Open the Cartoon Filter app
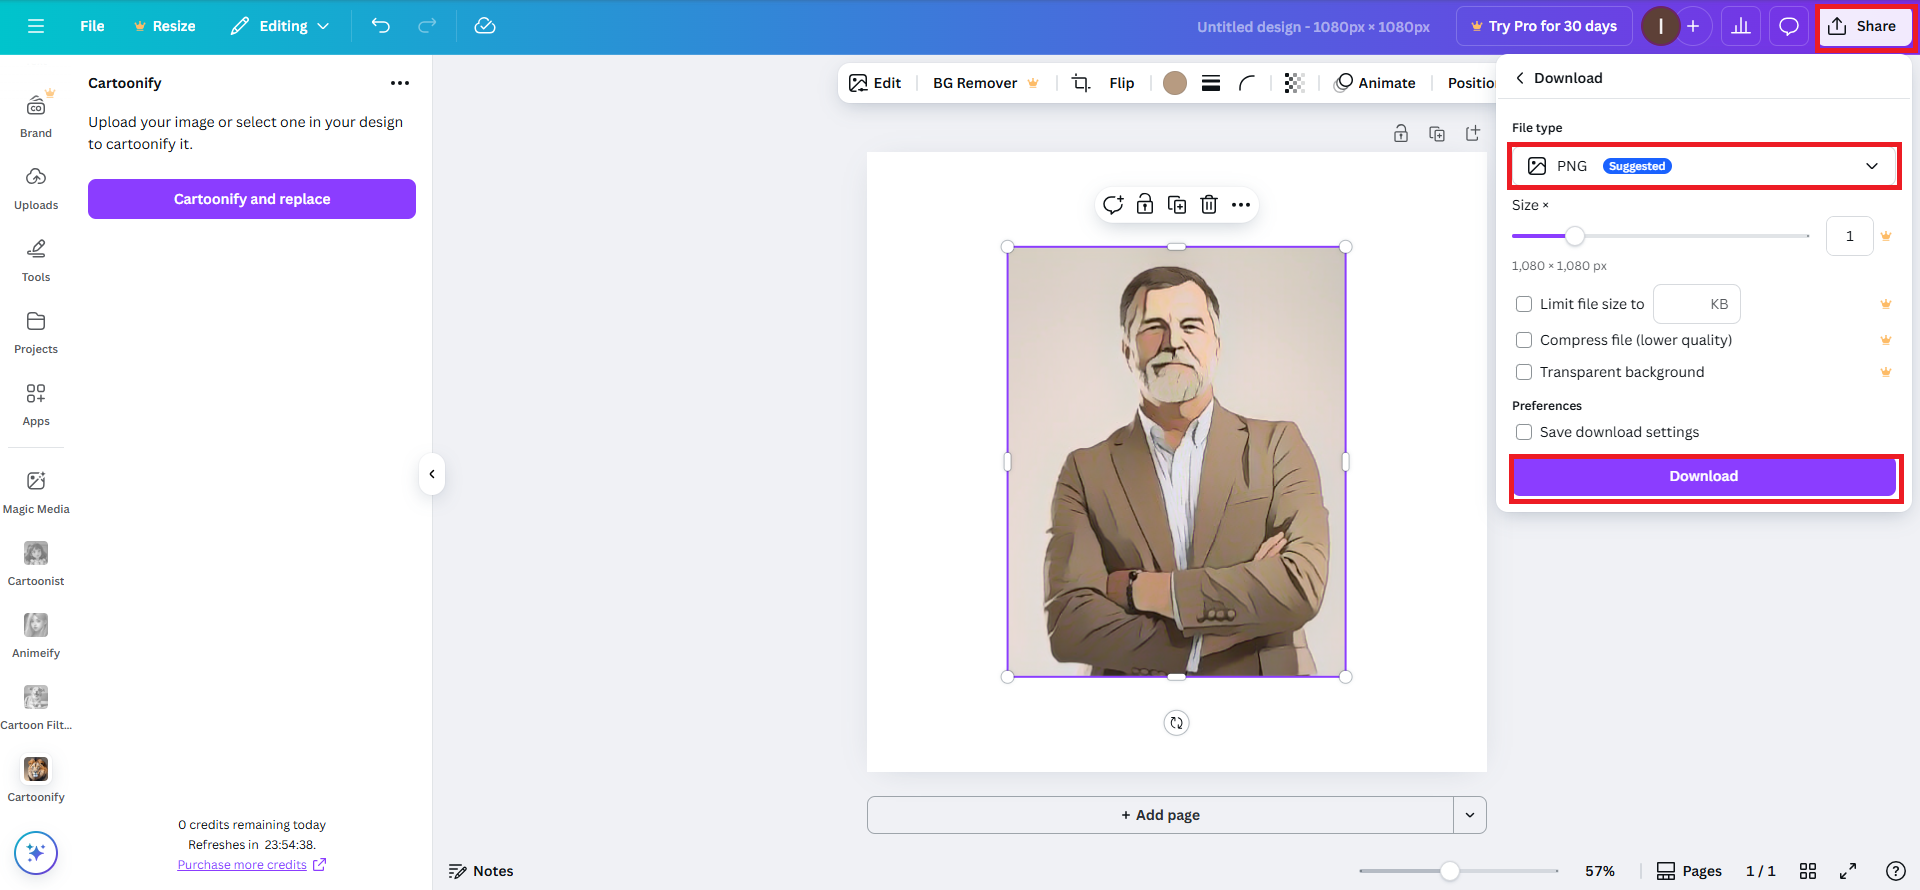This screenshot has height=890, width=1920. pyautogui.click(x=36, y=708)
